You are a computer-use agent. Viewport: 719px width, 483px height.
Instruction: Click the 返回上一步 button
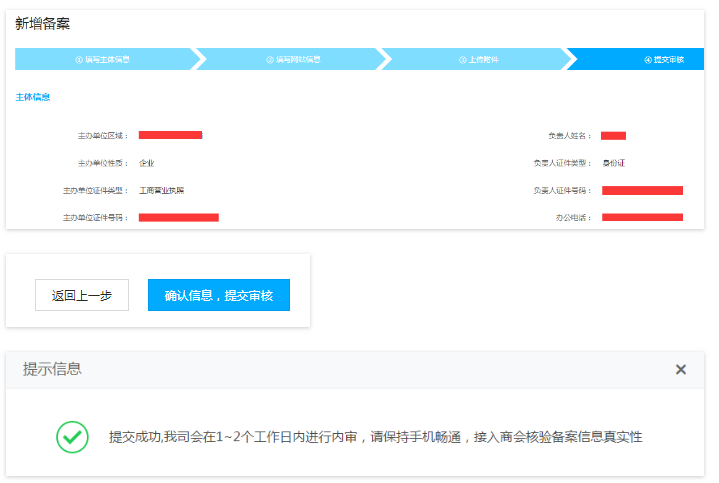82,295
